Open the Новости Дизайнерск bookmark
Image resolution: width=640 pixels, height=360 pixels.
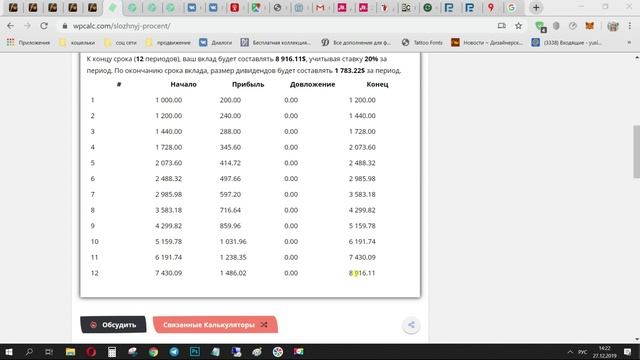click(x=487, y=42)
